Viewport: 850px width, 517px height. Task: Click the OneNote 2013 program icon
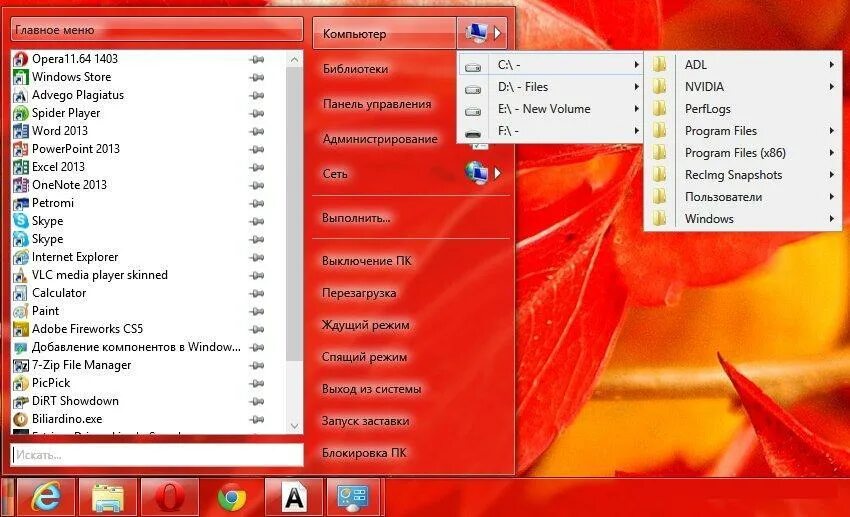coord(20,185)
